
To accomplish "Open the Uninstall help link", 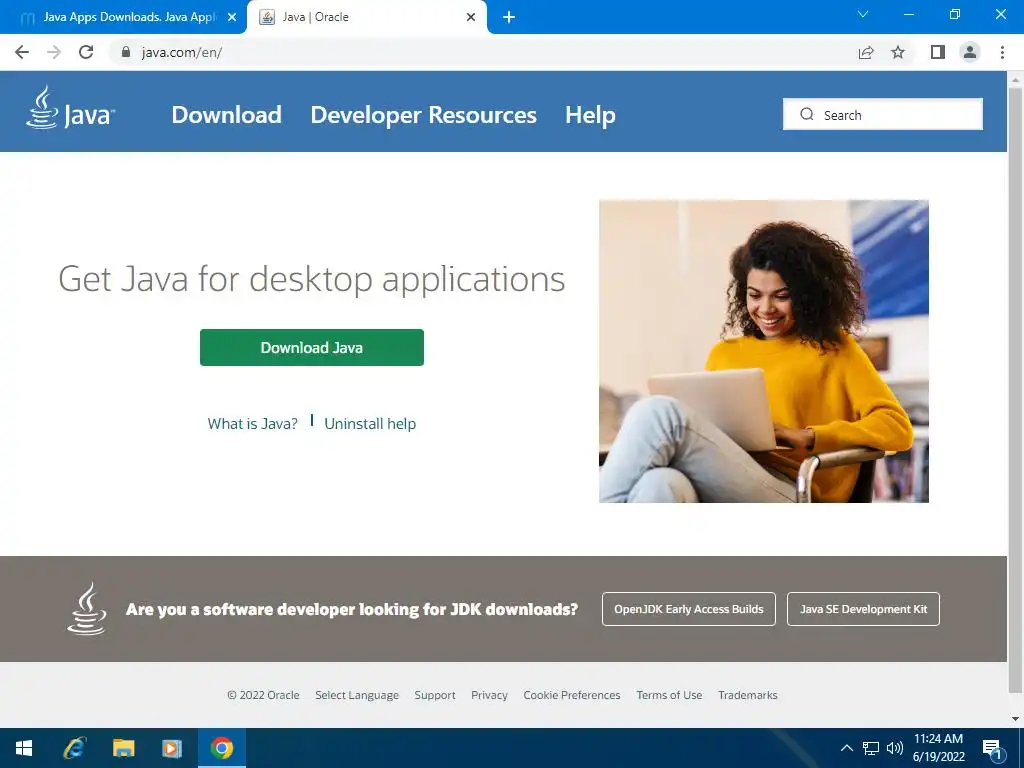I will [370, 424].
